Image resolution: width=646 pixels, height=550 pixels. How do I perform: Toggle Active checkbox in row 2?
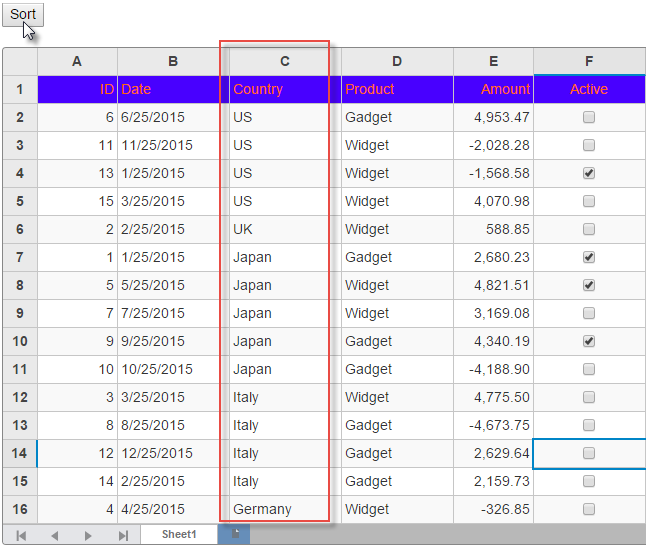click(589, 117)
